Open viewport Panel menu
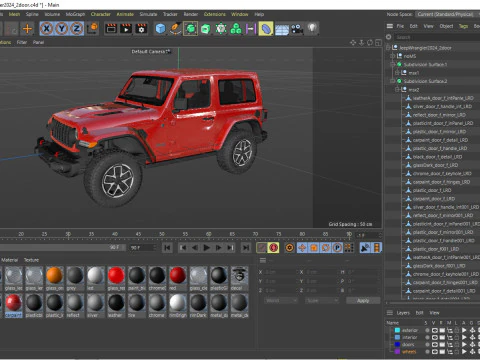This screenshot has height=360, width=480. coord(38,42)
